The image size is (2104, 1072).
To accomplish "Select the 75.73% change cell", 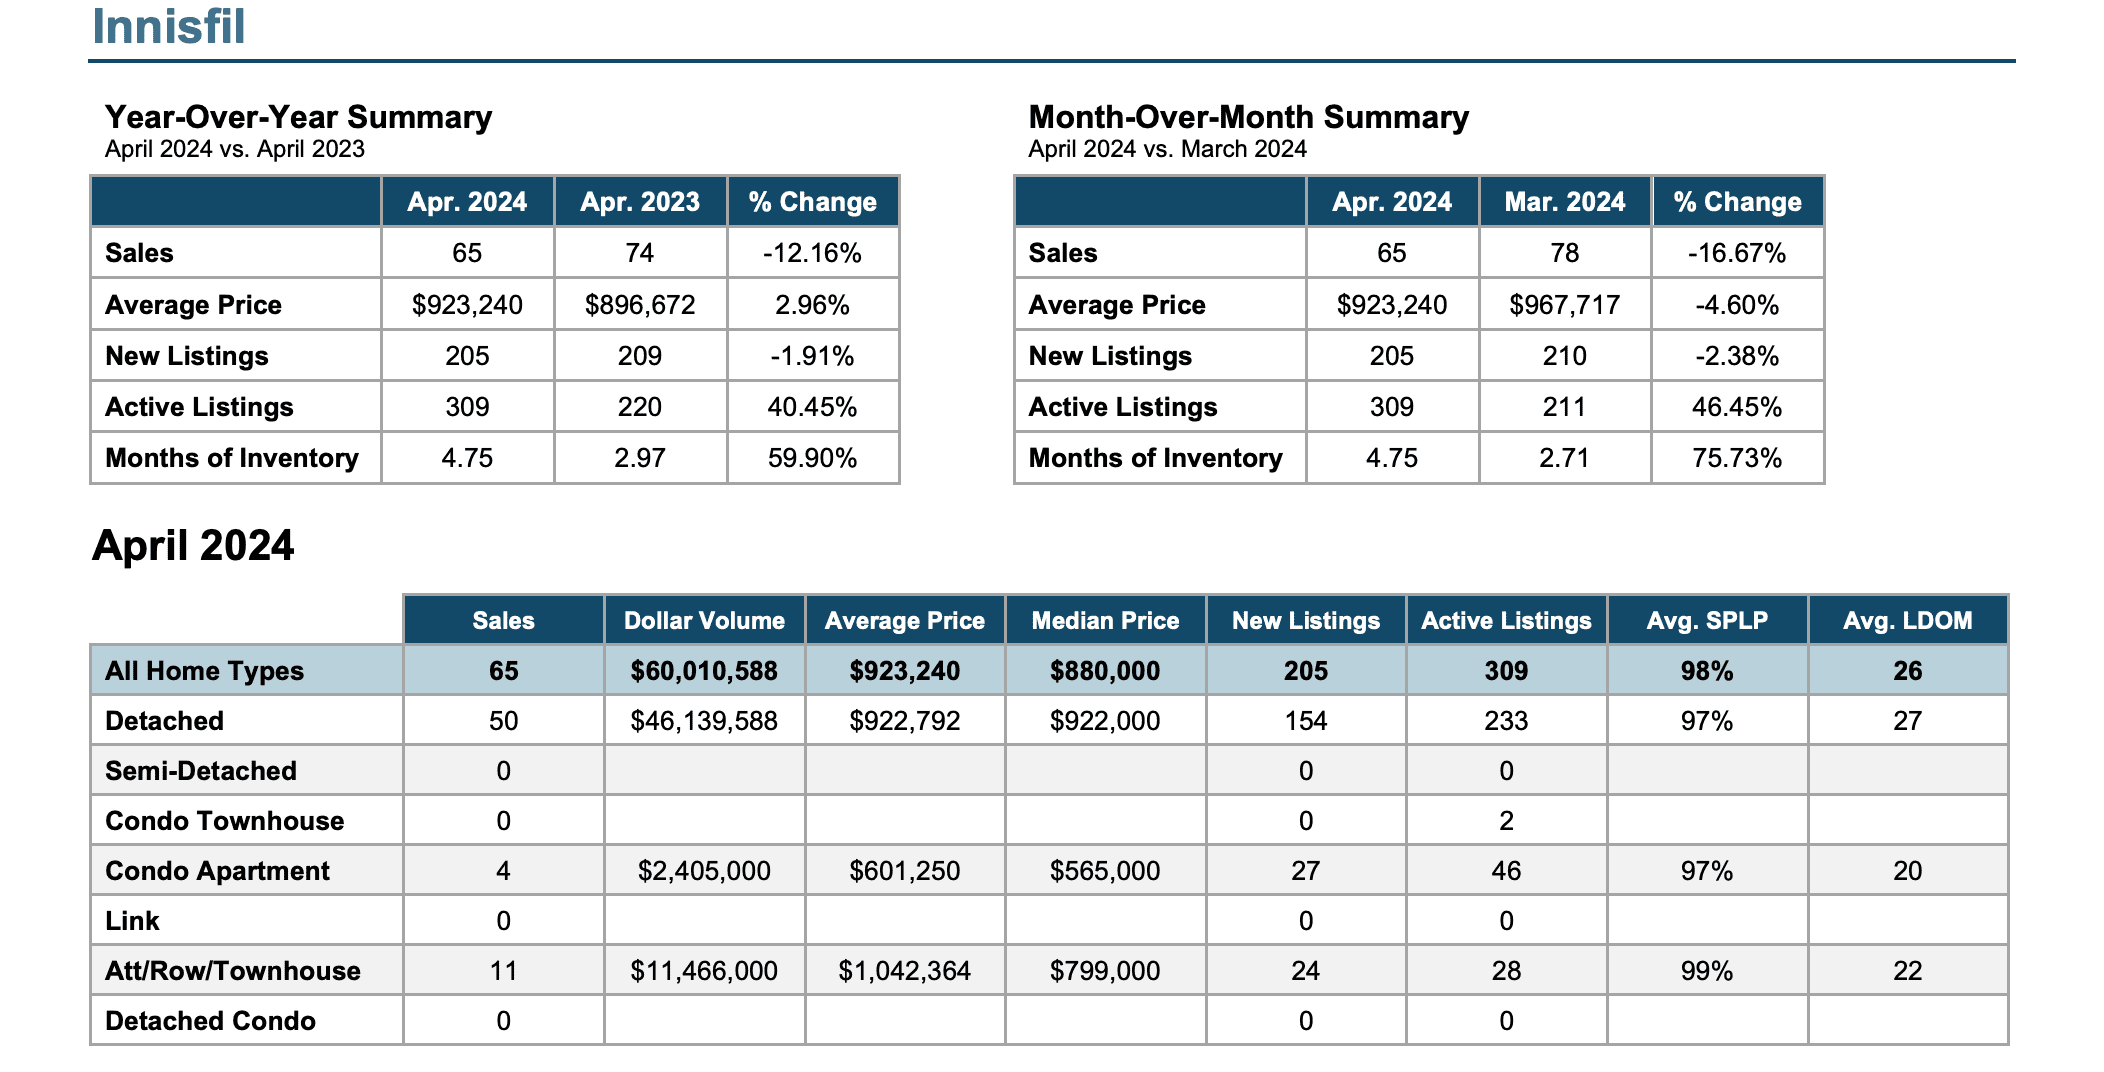I will [1737, 458].
